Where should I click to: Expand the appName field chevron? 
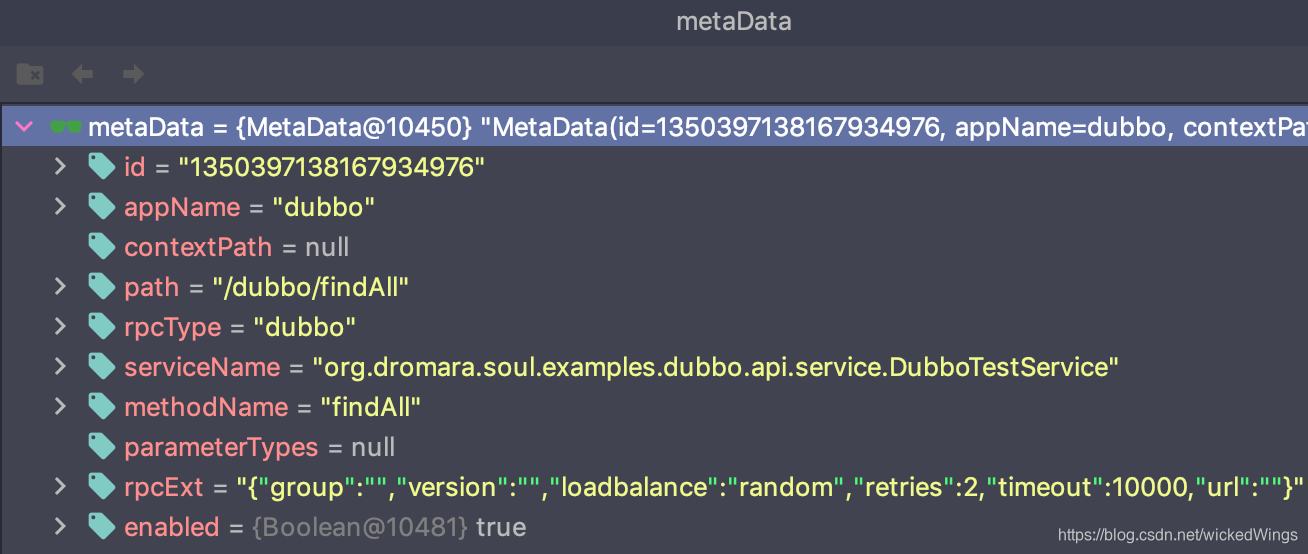(60, 206)
